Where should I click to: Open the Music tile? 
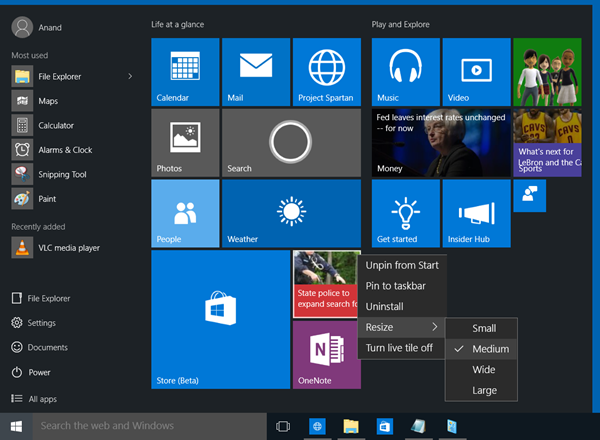pos(404,72)
